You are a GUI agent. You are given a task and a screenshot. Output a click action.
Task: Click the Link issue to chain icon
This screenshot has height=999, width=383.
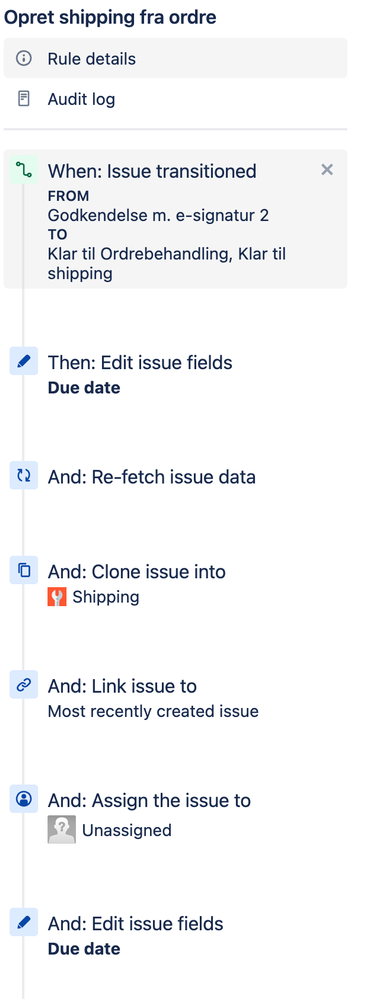point(24,685)
